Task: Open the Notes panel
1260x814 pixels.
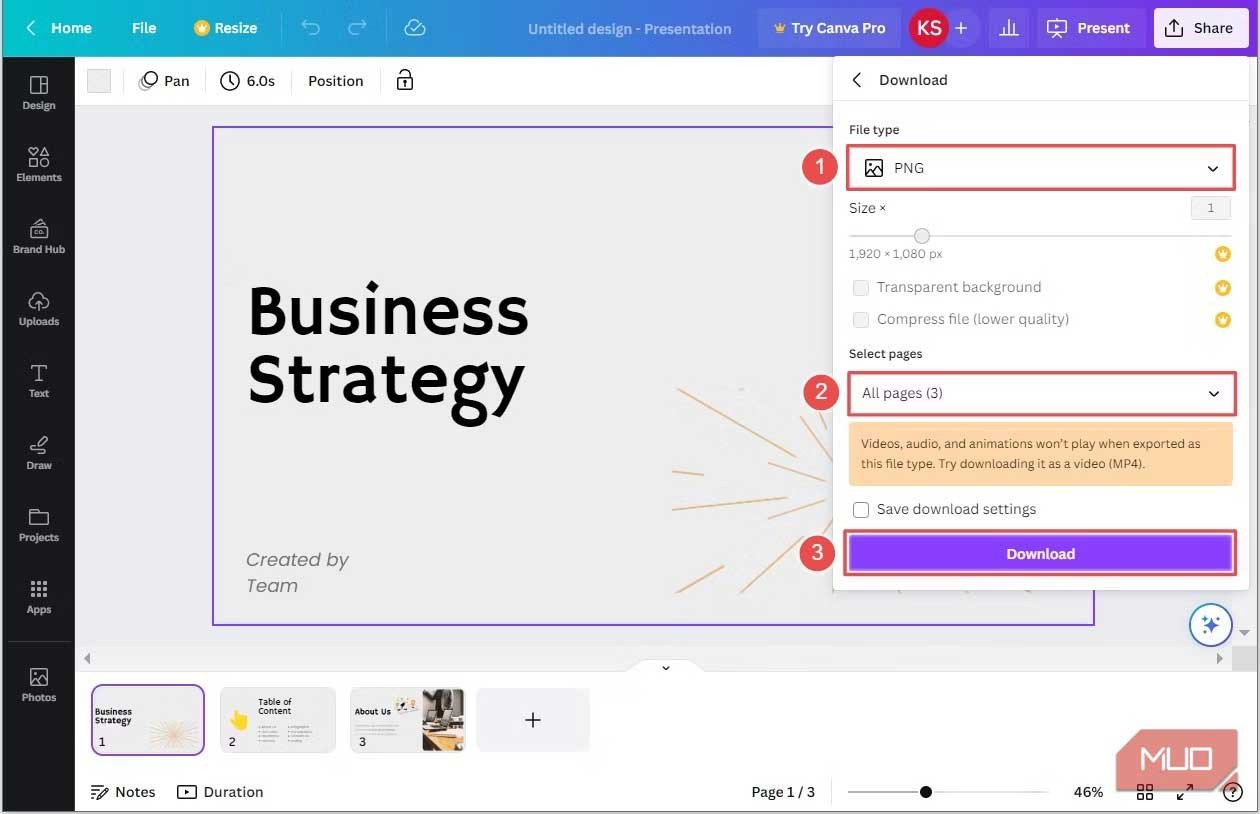Action: 122,791
